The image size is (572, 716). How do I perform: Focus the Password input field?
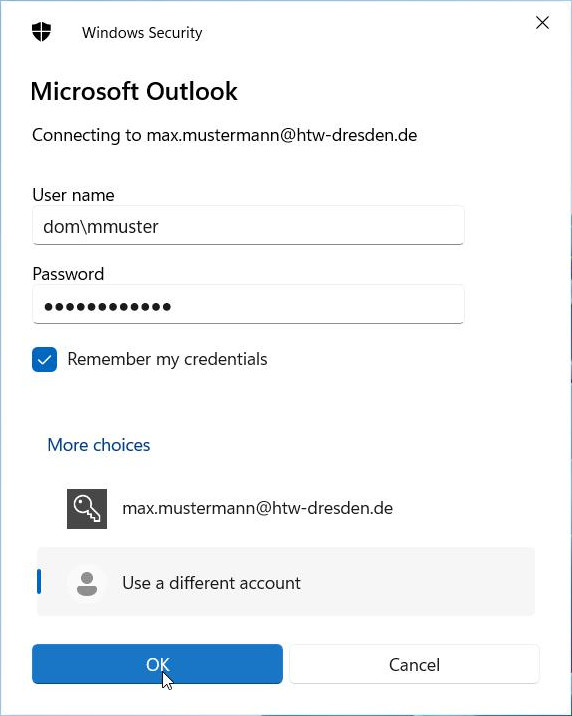coord(248,305)
